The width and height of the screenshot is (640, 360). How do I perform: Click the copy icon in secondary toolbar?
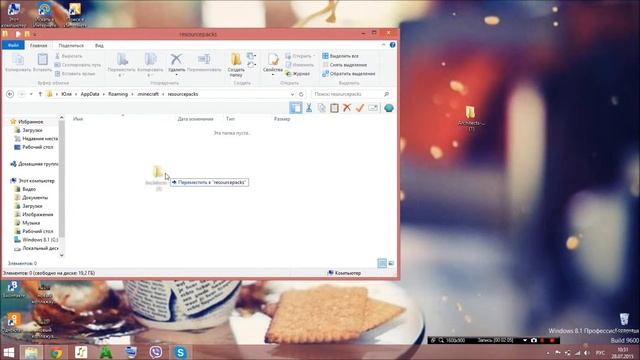[x=322, y=108]
